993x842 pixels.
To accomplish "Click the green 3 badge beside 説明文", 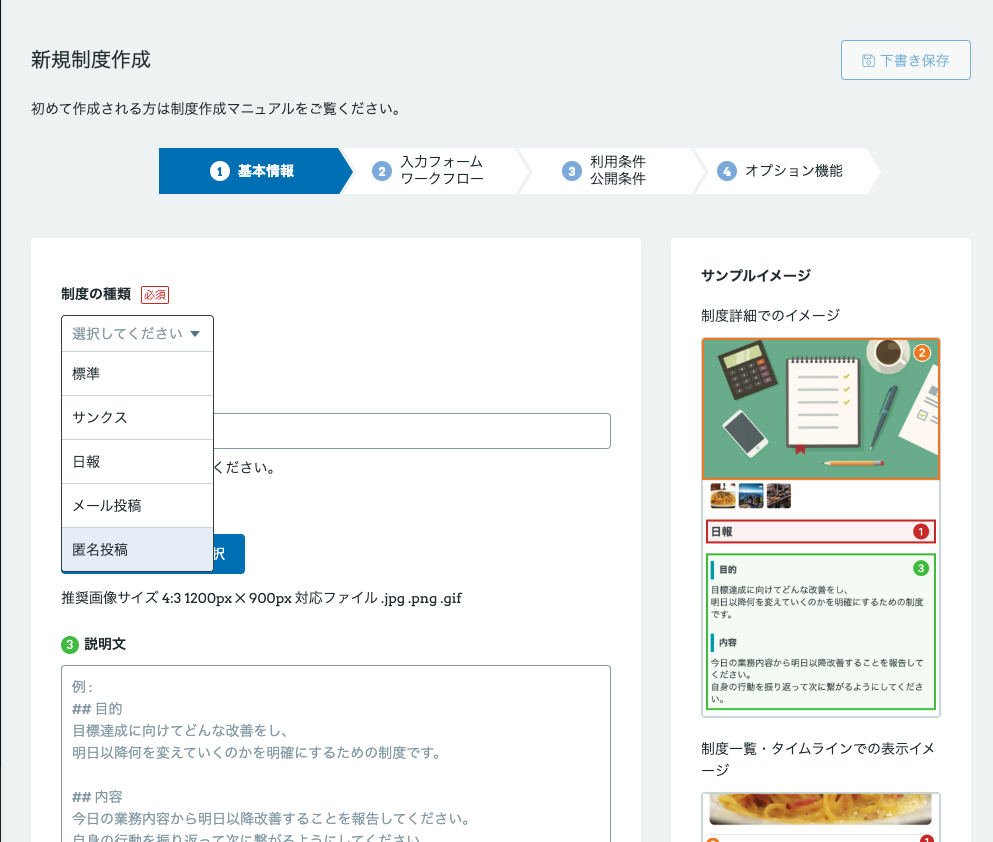I will coord(70,644).
